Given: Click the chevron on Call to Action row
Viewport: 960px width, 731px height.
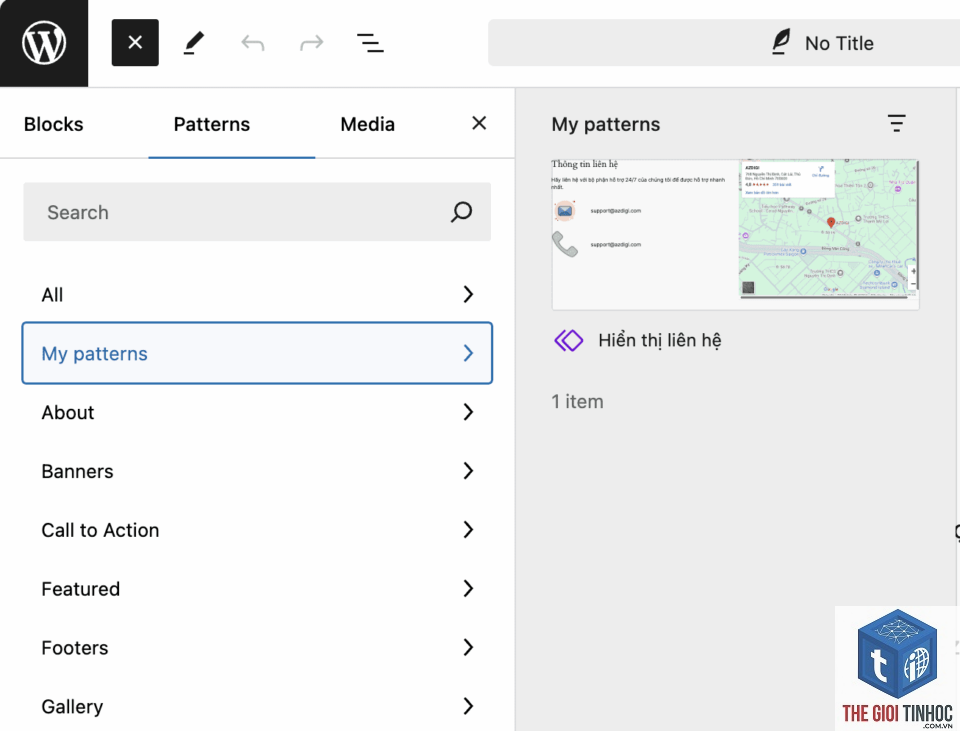Looking at the screenshot, I should pyautogui.click(x=468, y=530).
